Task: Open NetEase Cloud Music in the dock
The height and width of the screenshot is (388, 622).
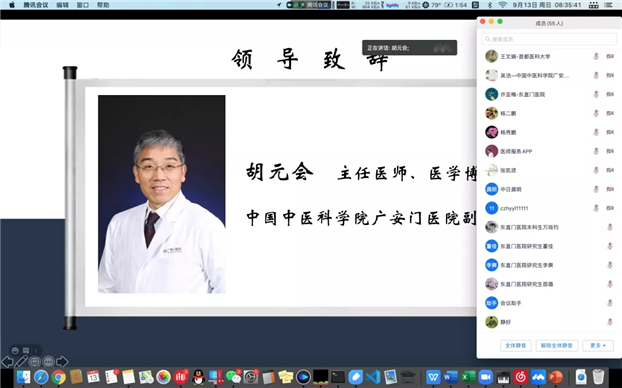Action: point(521,376)
